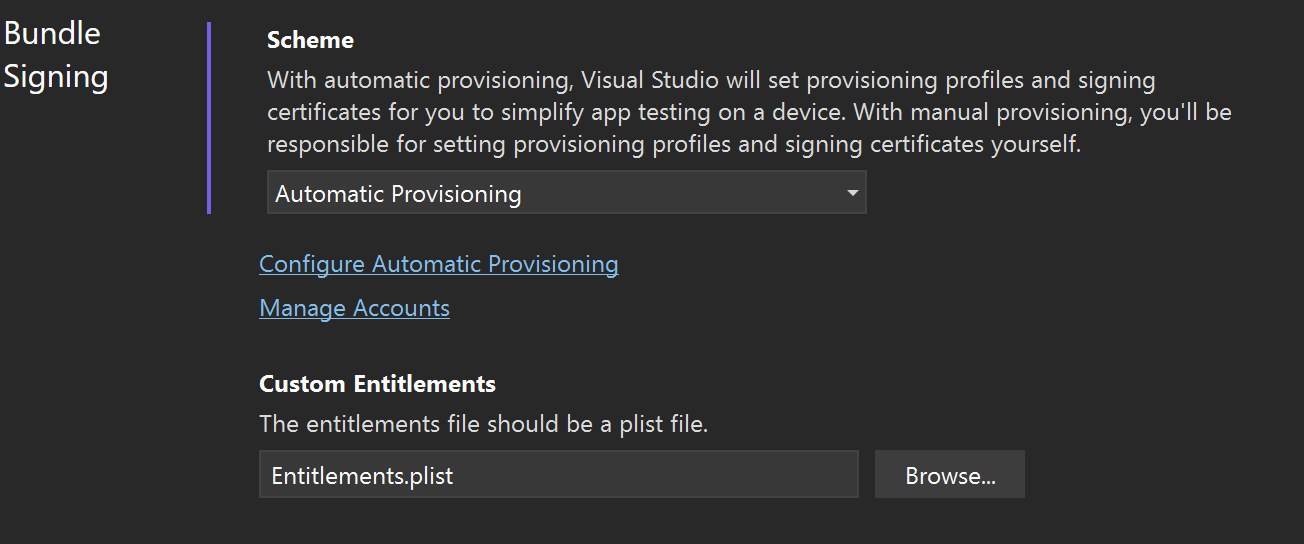
Task: Click the Custom Entitlements heading
Action: click(x=377, y=384)
